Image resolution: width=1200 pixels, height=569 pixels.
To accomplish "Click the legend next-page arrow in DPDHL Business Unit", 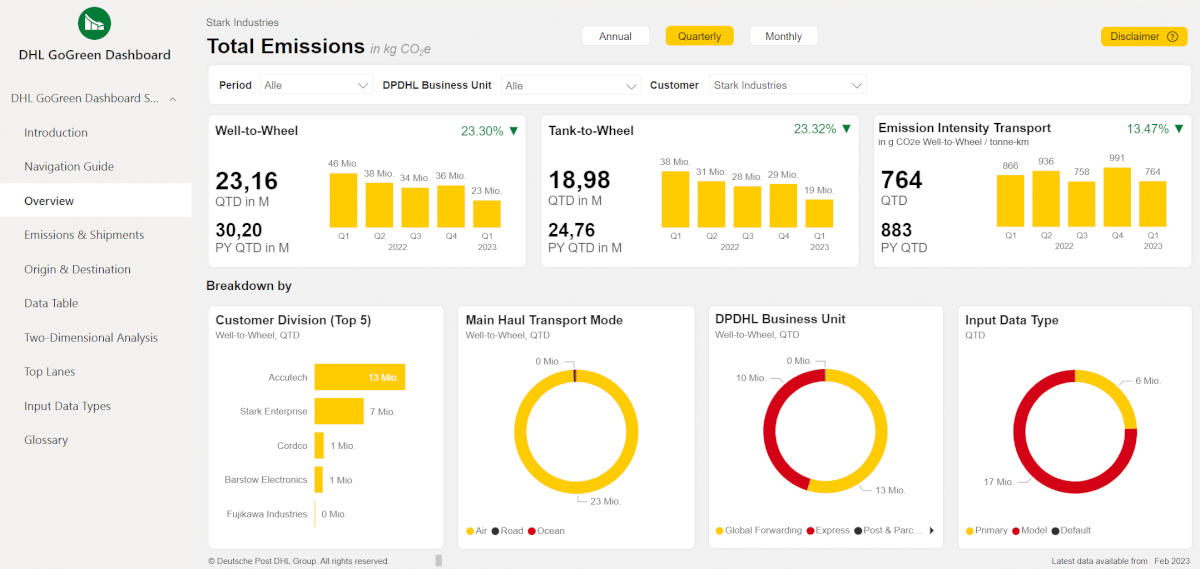I will tap(931, 531).
